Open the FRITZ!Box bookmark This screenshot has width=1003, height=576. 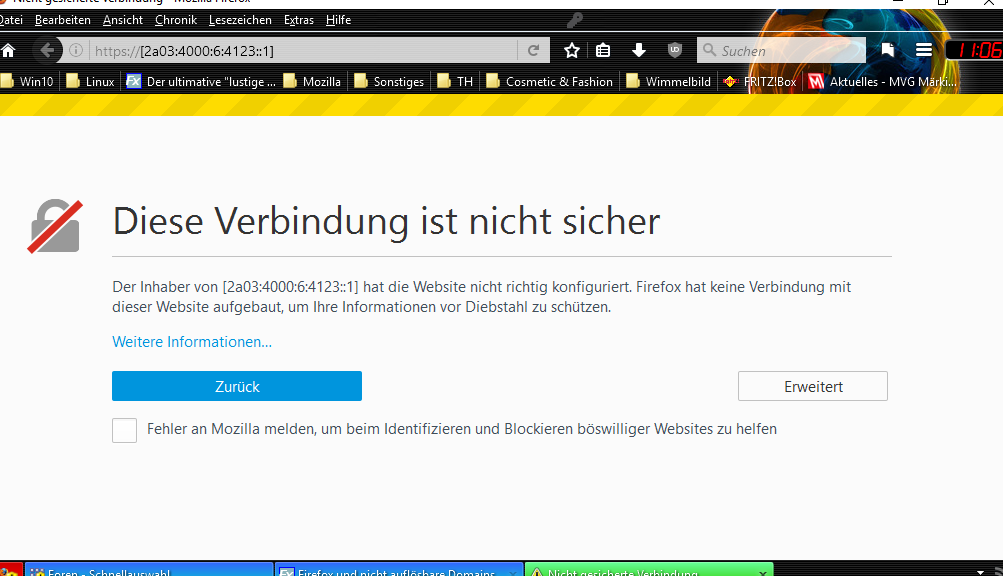760,81
